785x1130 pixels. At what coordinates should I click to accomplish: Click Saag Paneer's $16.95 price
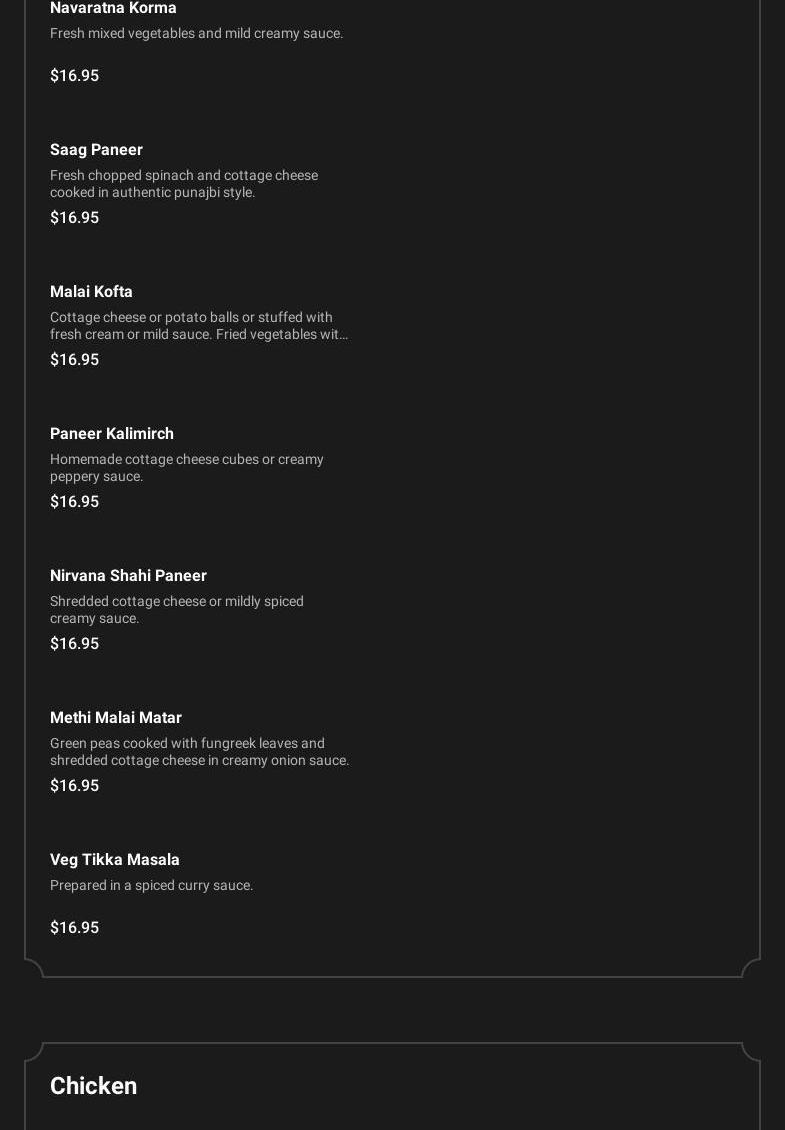tap(74, 217)
